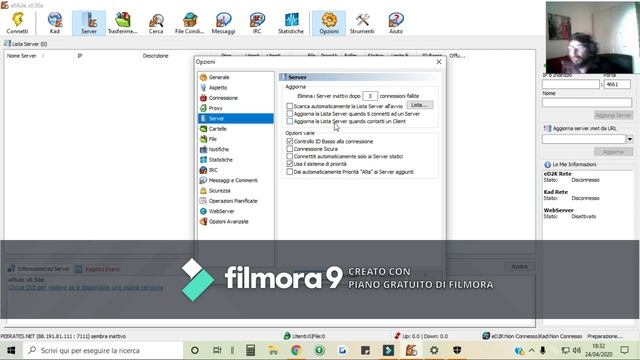Open the Kad network toolbar icon

click(55, 23)
